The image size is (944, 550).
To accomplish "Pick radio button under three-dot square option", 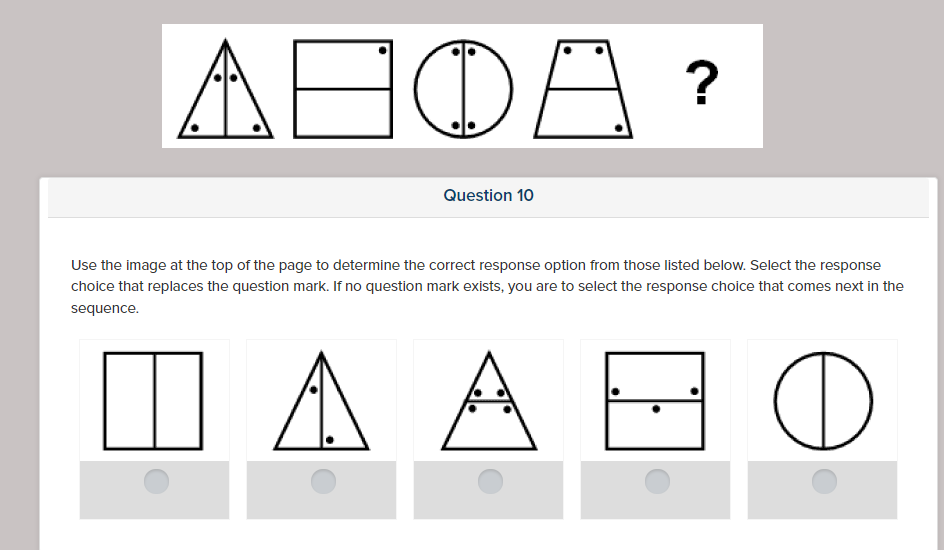I will coord(656,482).
